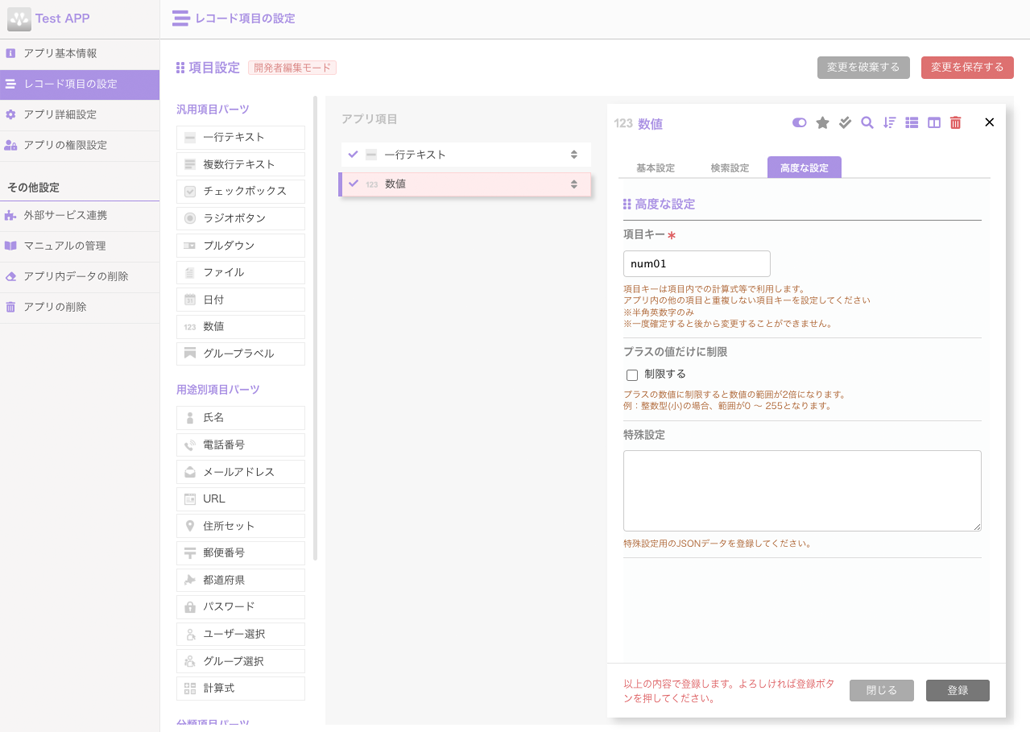This screenshot has height=732, width=1030.
Task: Select 数値 part in 汎用項目パーツ
Action: tap(240, 327)
